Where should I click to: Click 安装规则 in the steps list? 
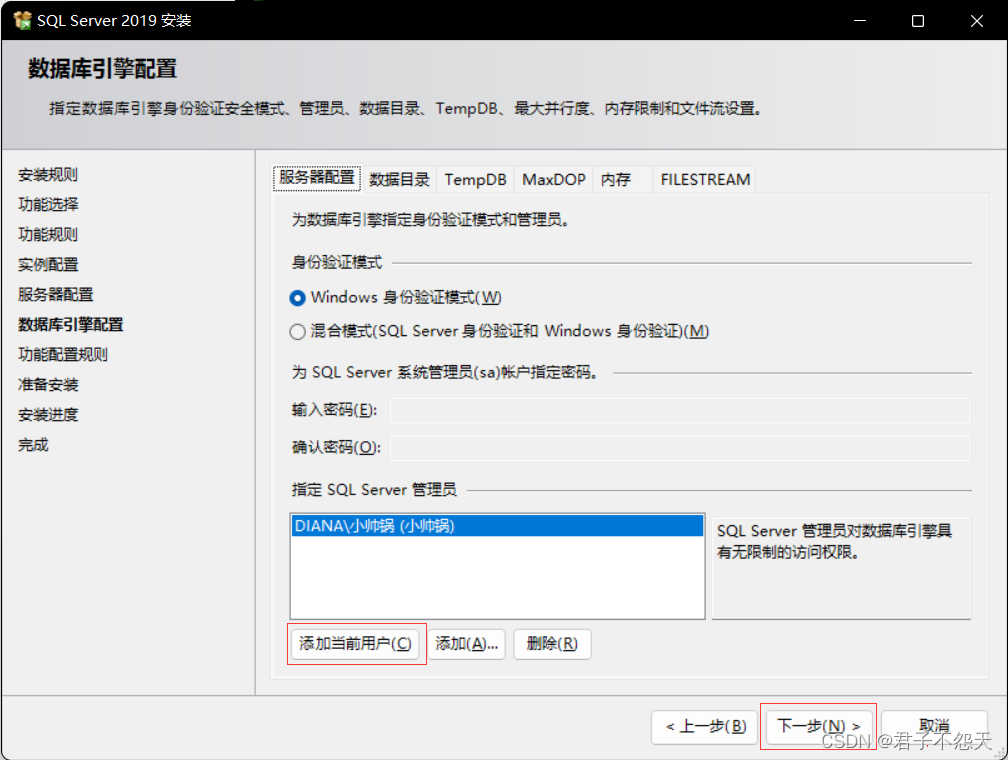48,174
